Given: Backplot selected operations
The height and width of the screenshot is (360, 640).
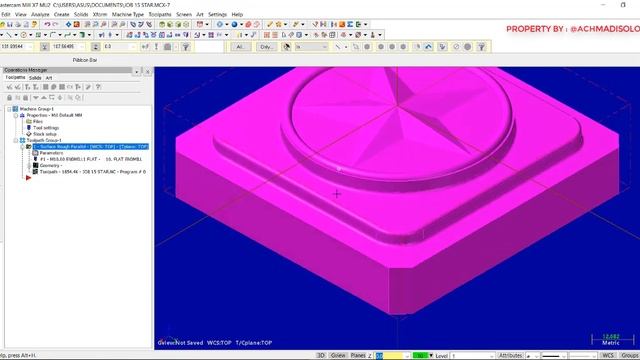Looking at the screenshot, I should point(46,87).
